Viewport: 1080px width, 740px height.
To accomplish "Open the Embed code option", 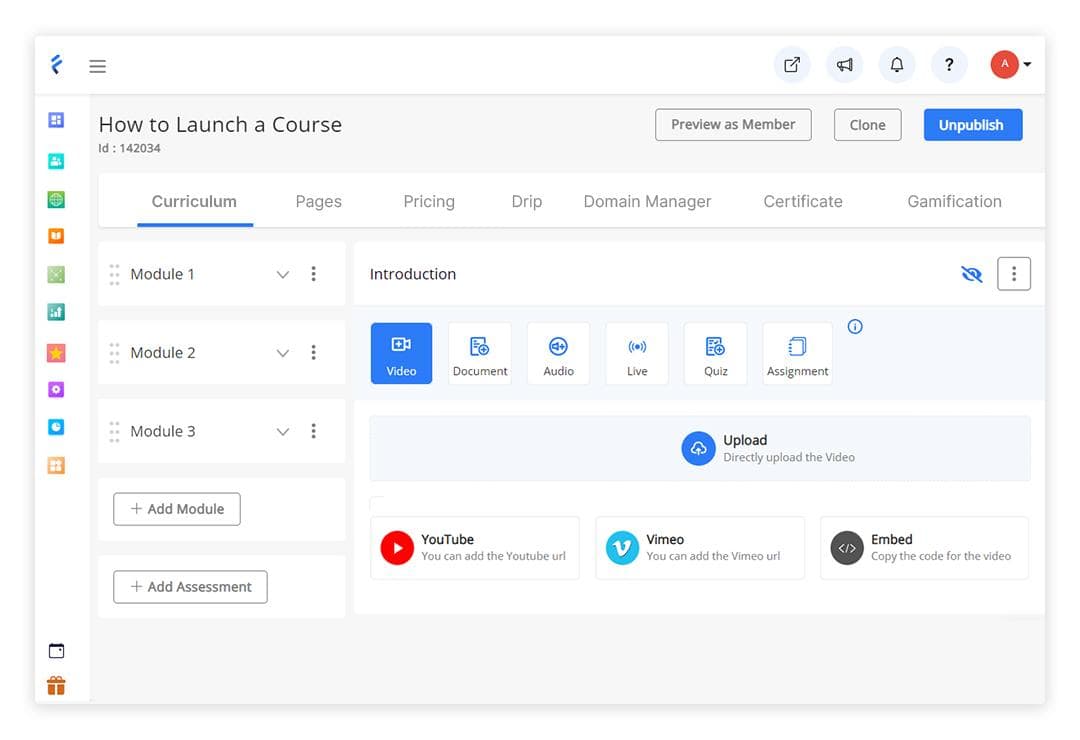I will pyautogui.click(x=923, y=548).
